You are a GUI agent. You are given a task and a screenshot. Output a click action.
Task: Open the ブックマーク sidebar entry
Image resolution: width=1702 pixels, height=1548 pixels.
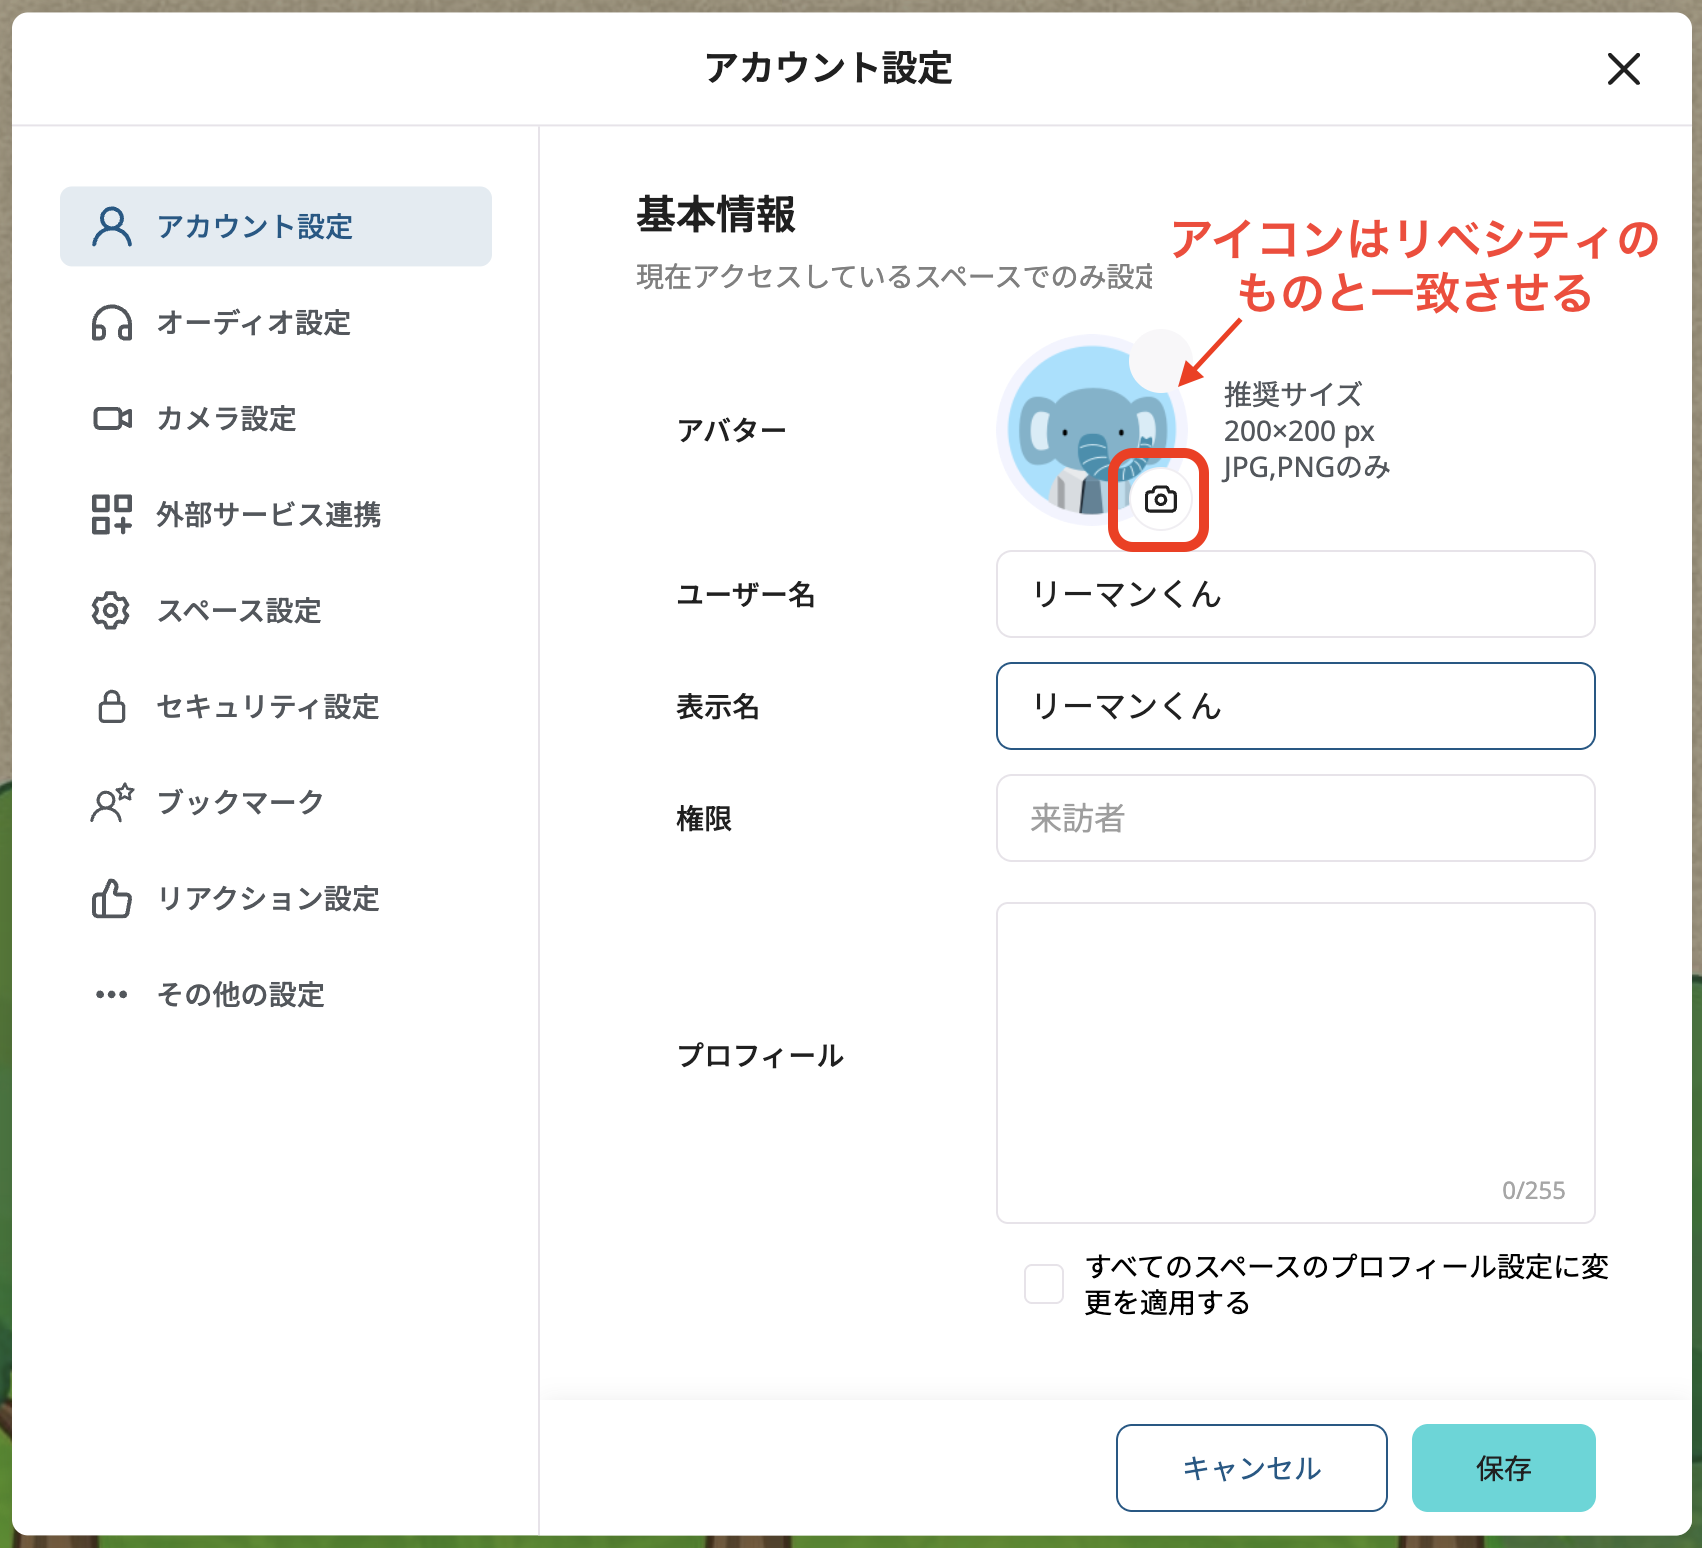coord(240,801)
